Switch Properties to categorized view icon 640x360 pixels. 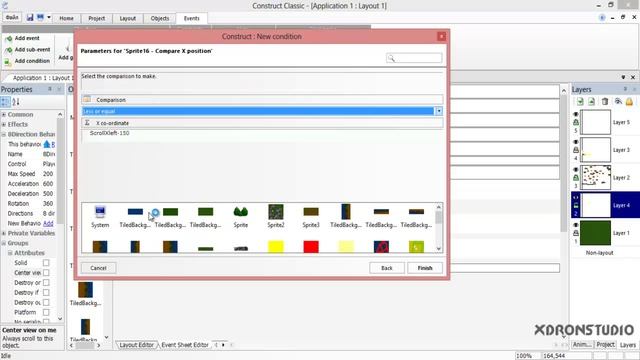5,102
